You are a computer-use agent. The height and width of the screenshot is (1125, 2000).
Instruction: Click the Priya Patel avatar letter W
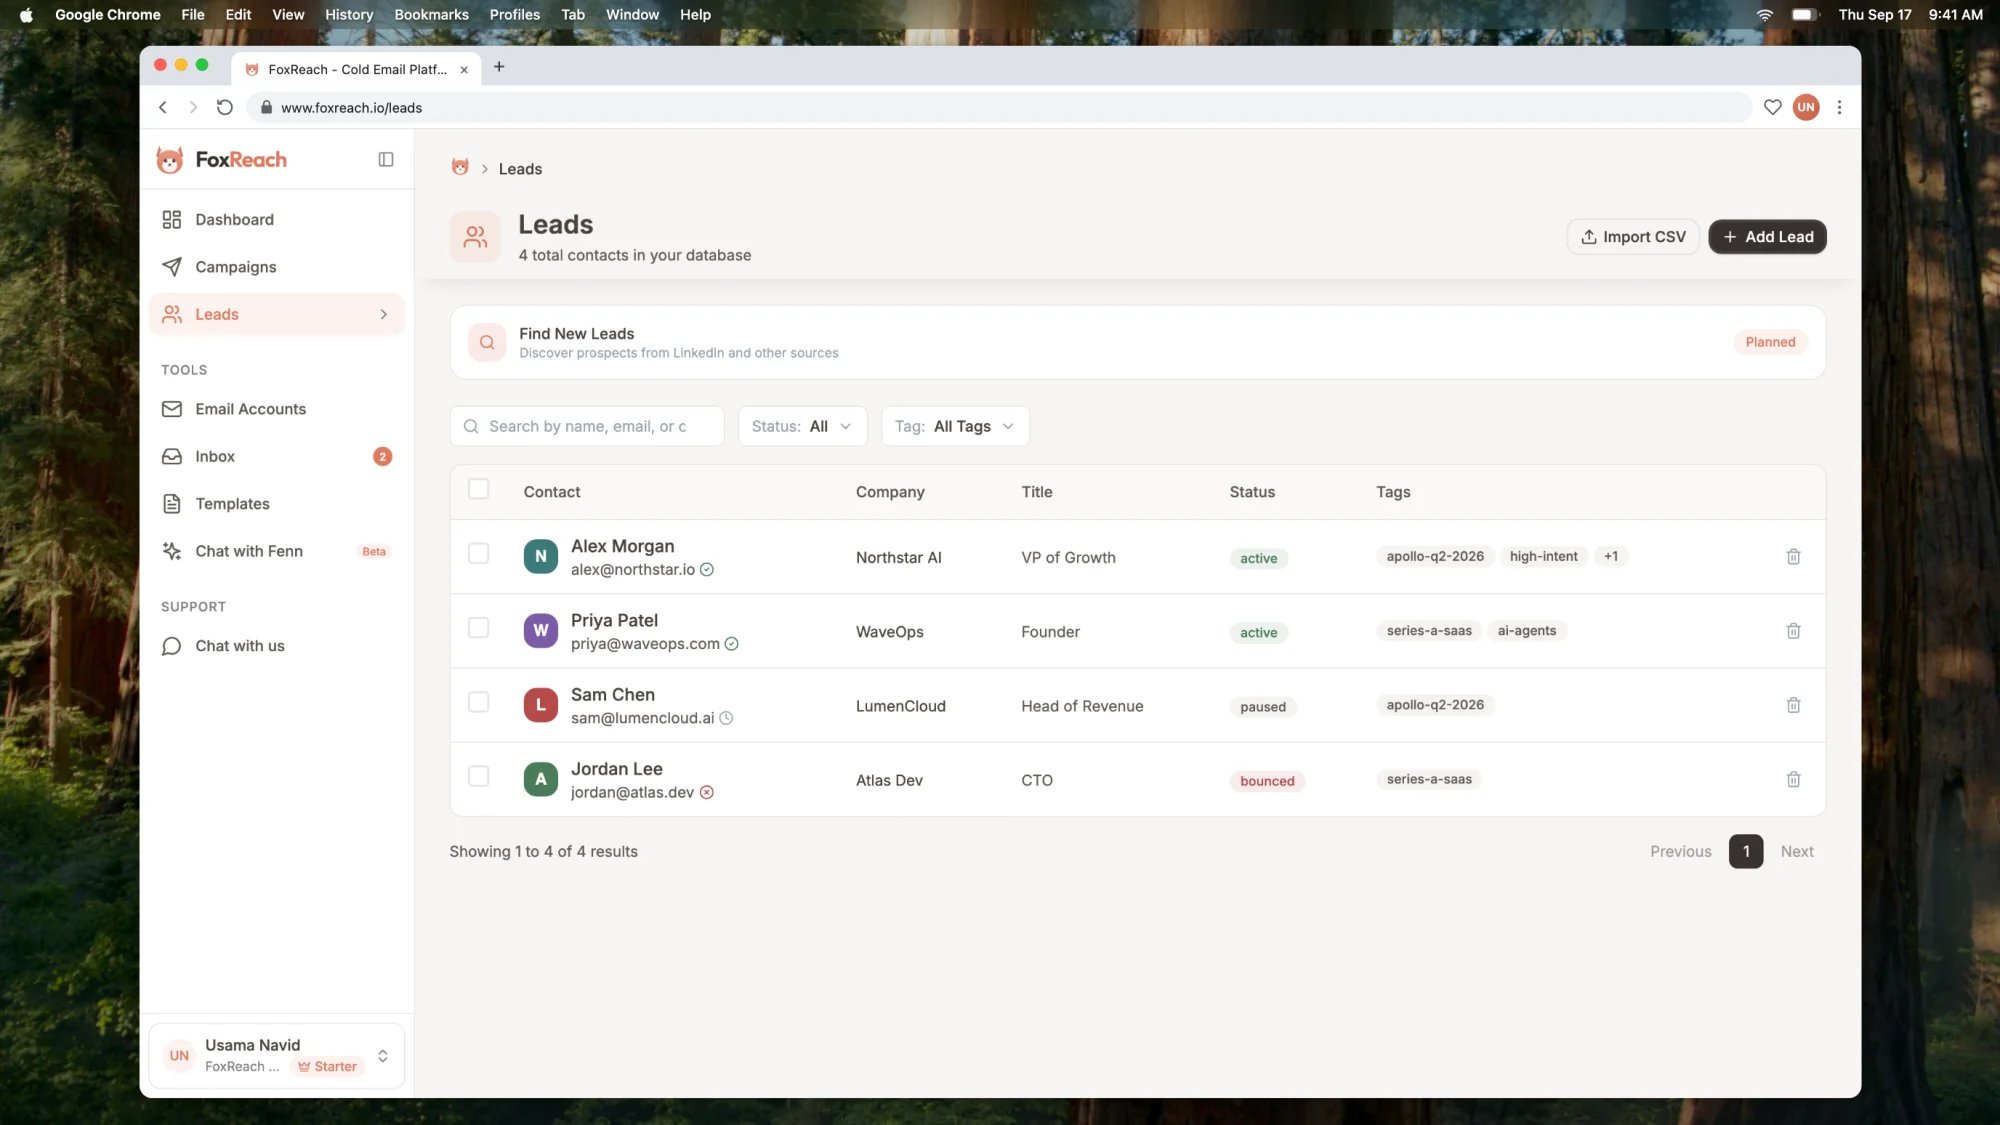(541, 631)
